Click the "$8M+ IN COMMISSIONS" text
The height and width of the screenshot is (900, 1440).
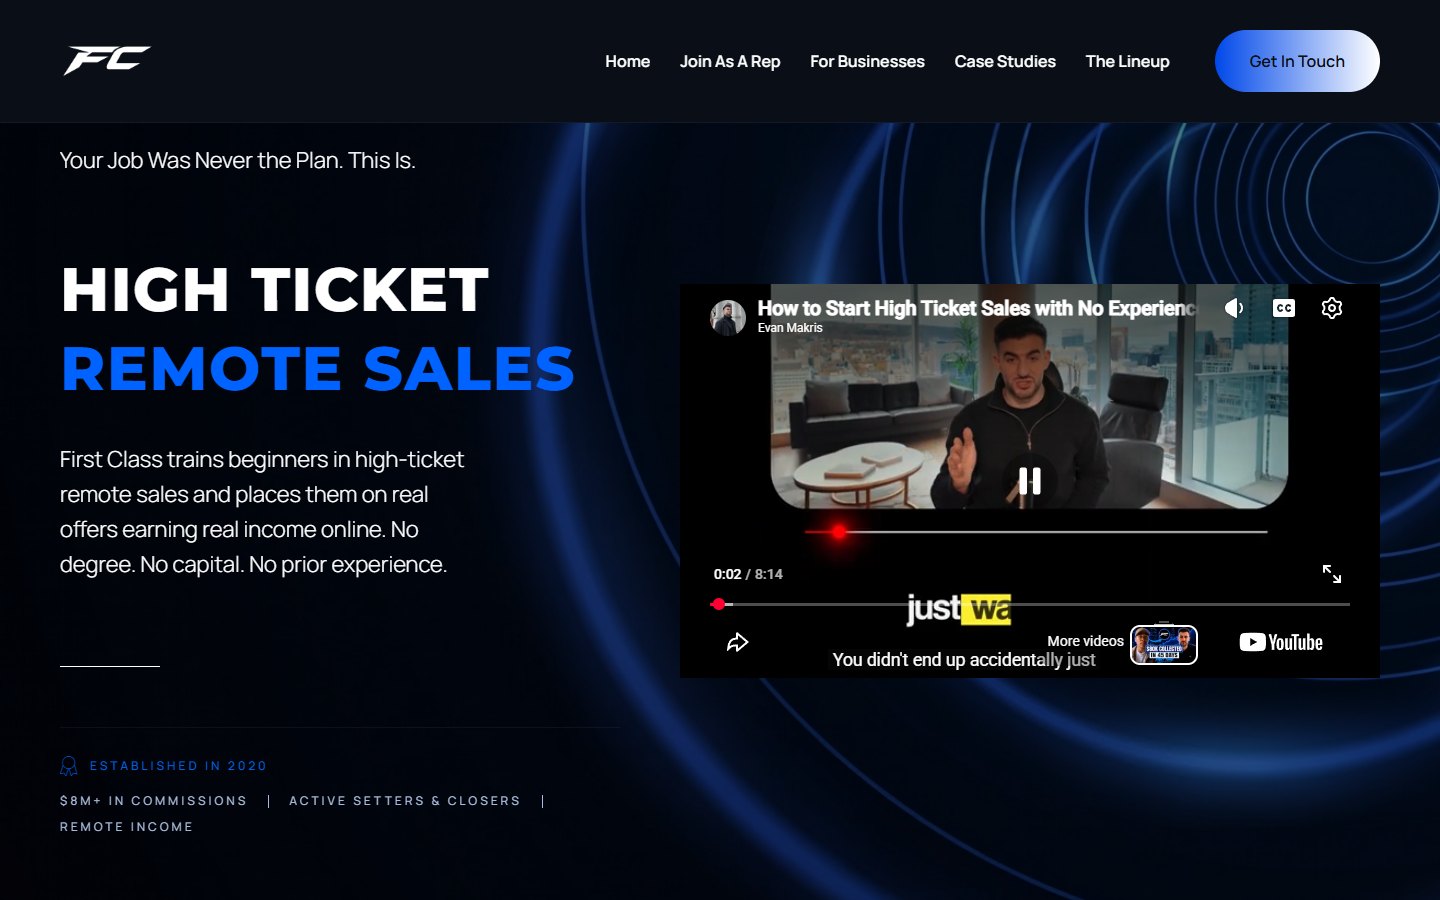coord(153,801)
